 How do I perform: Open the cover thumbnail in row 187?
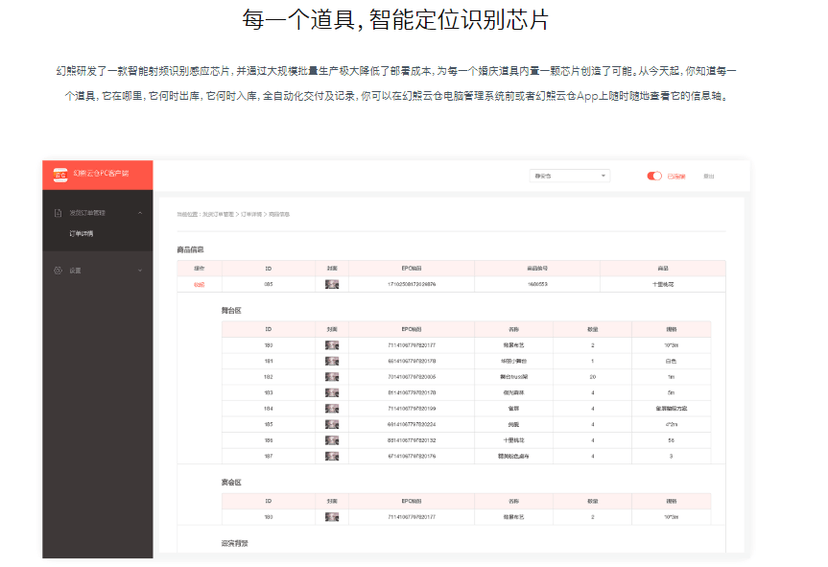tap(332, 456)
